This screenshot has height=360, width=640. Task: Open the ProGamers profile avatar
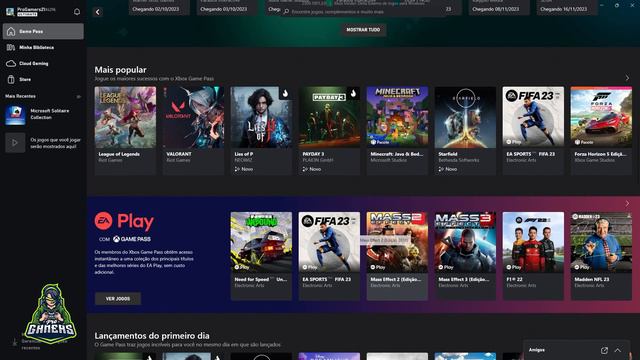10,12
